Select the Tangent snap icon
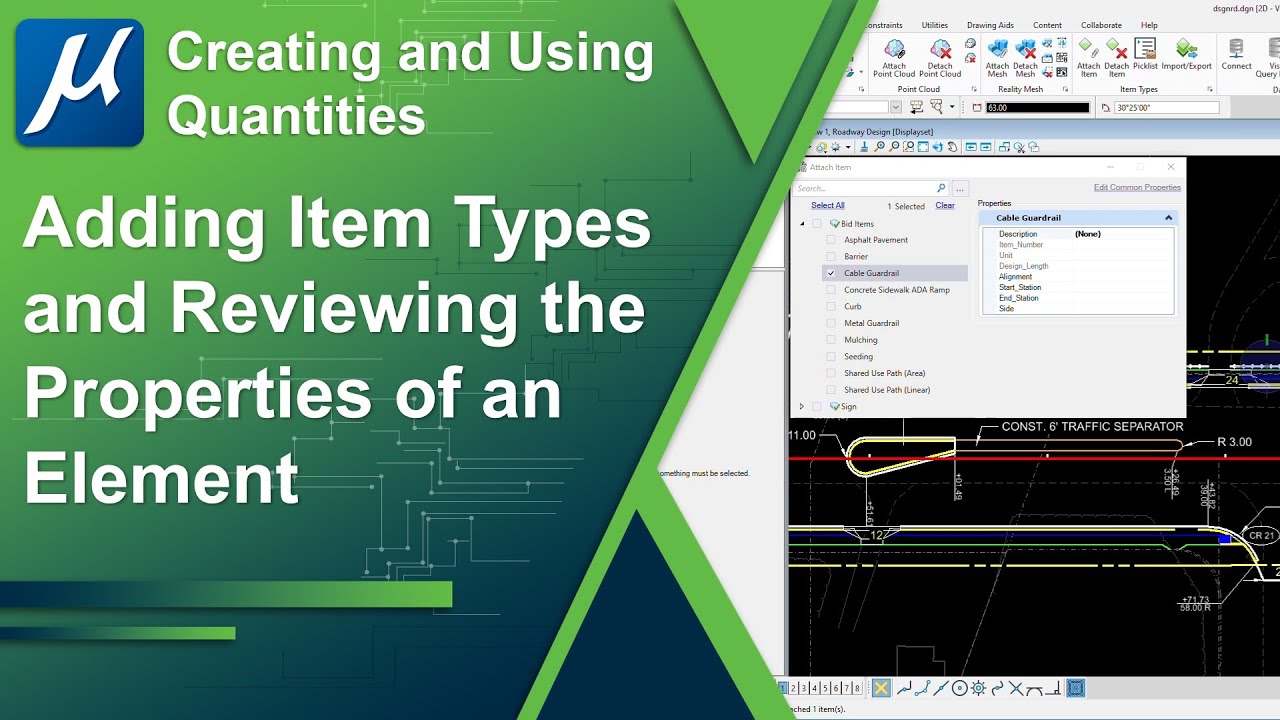Screen dimensions: 1280x720 pyautogui.click(x=1034, y=688)
